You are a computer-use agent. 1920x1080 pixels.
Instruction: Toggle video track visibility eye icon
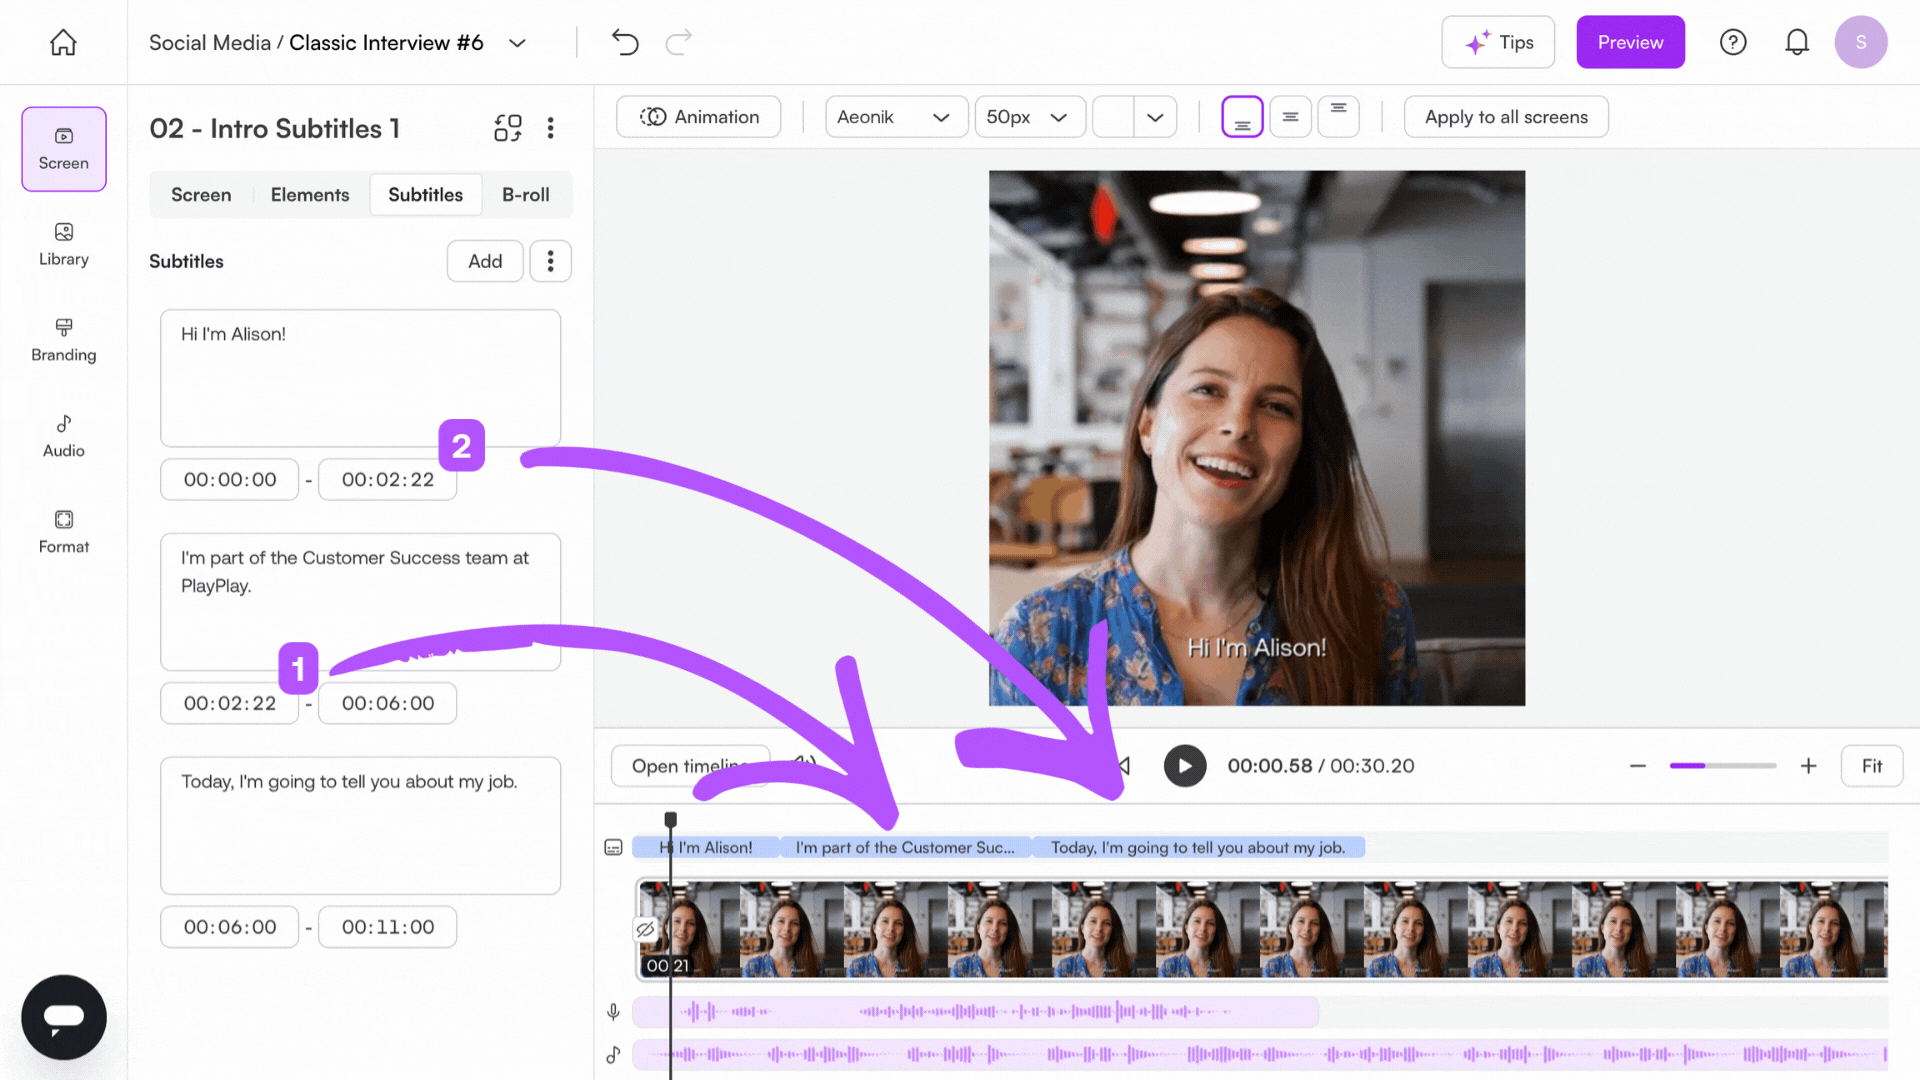point(646,929)
